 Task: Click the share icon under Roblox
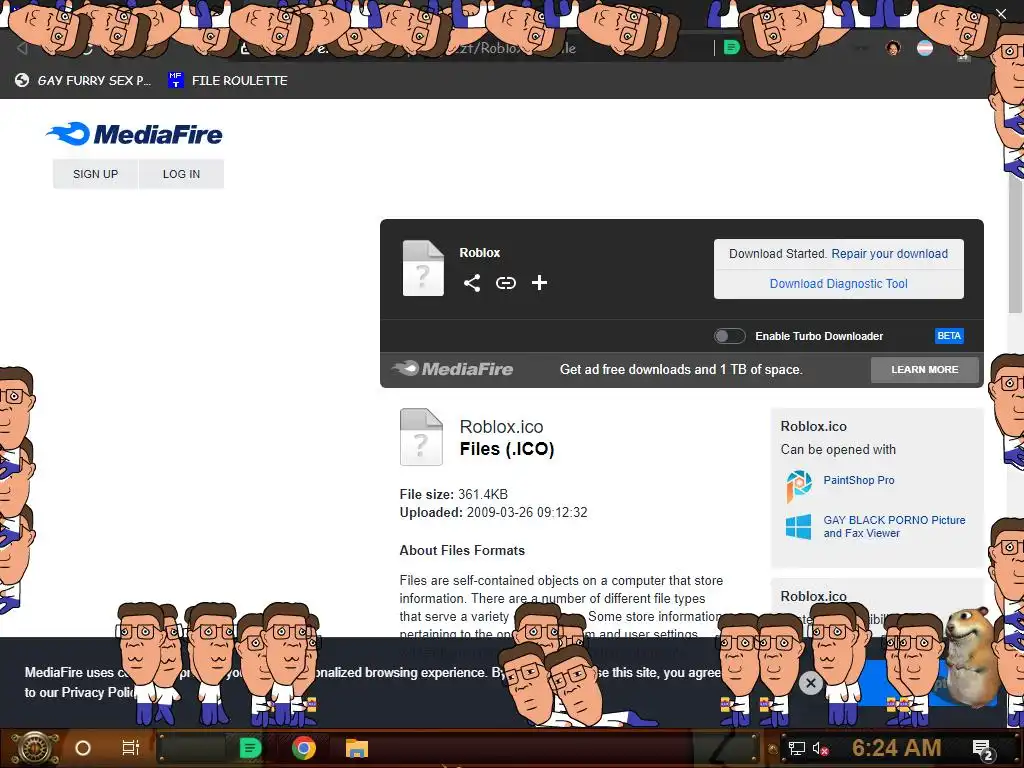coord(472,283)
